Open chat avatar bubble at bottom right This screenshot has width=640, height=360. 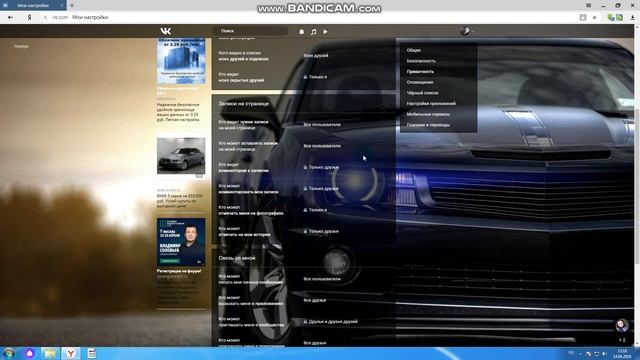(622, 325)
